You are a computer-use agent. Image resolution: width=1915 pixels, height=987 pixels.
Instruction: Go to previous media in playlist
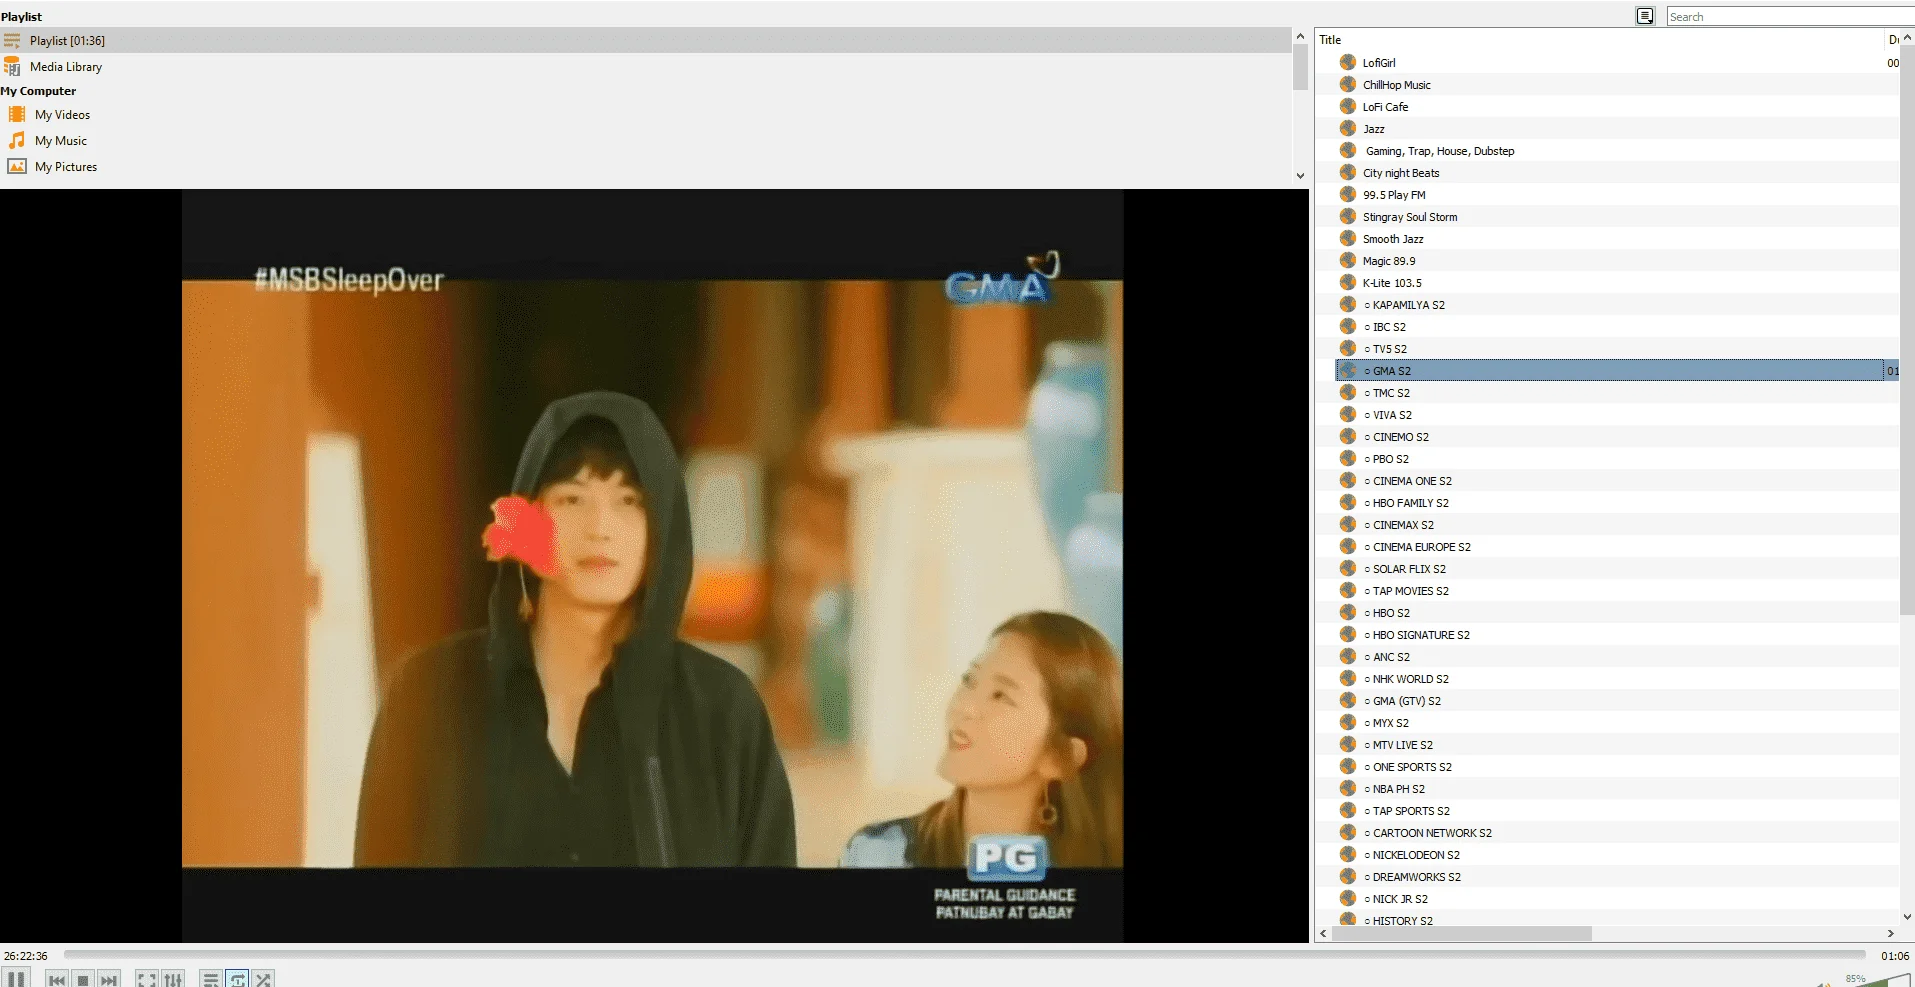click(x=57, y=979)
